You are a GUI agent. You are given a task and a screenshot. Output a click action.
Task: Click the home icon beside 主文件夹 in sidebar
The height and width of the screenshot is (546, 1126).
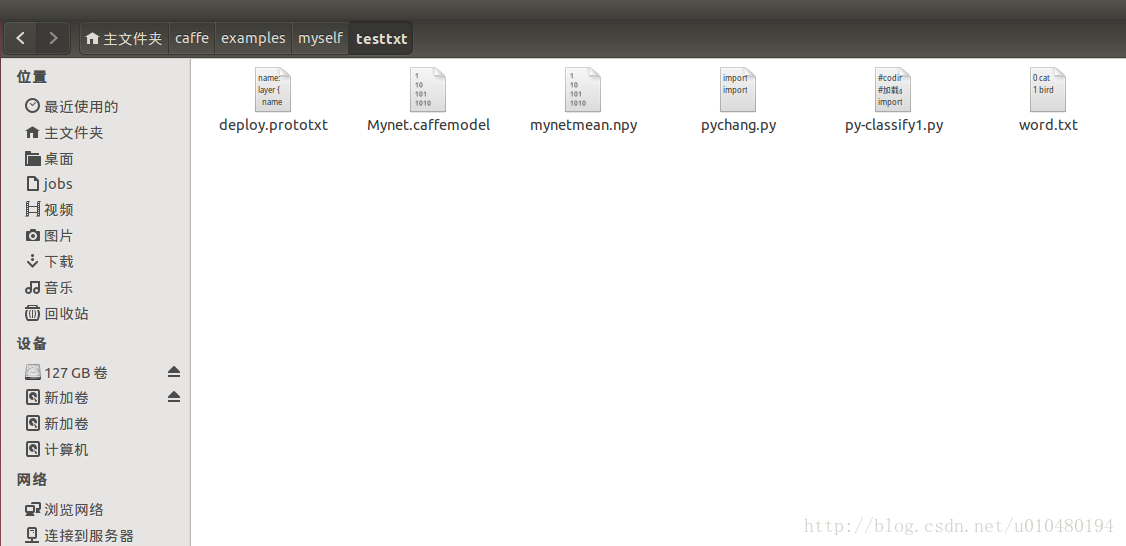pos(32,132)
